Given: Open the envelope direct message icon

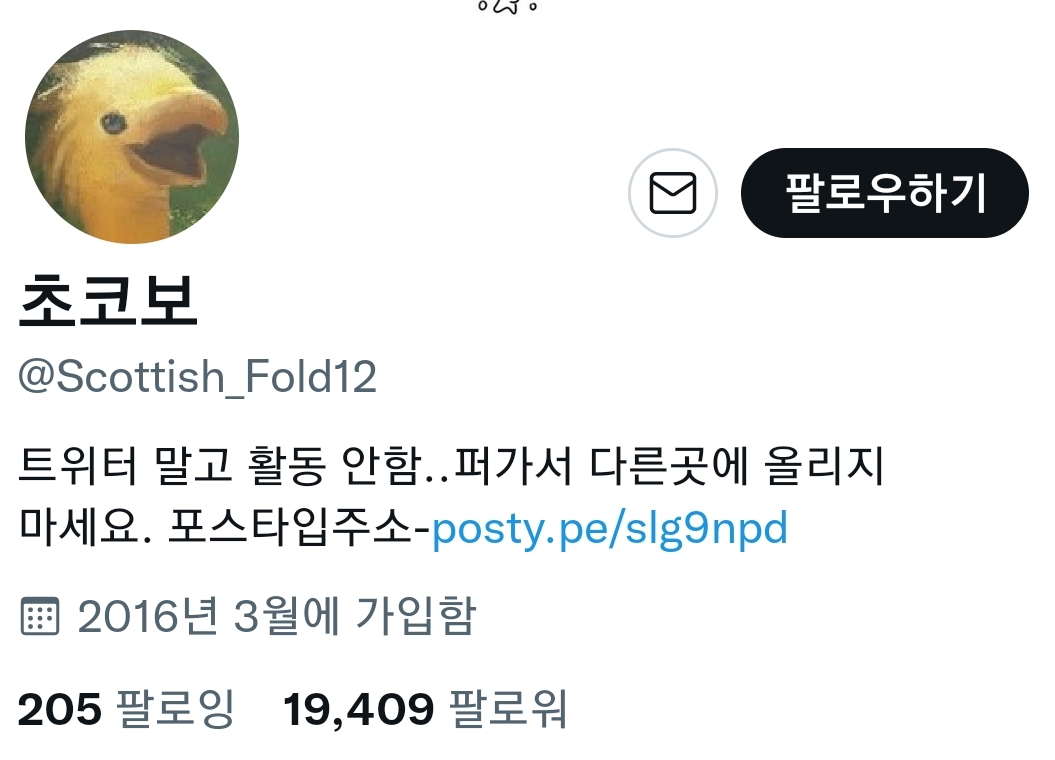Looking at the screenshot, I should 672,193.
